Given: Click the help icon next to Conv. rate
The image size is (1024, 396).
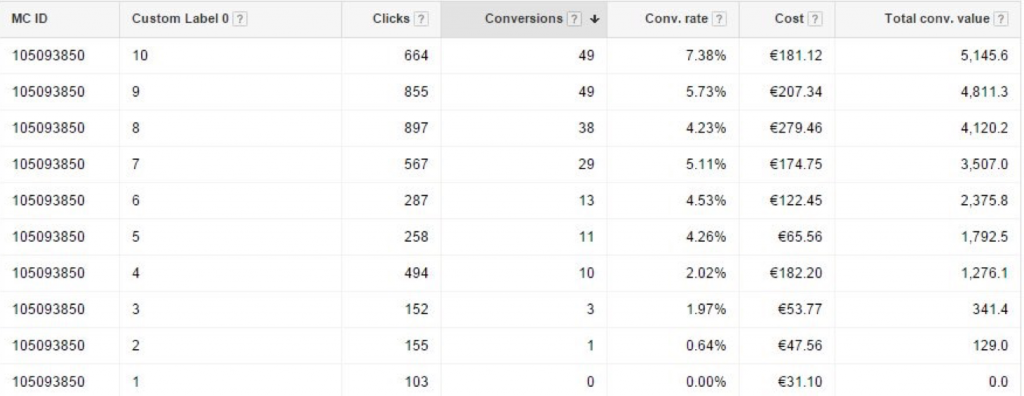Looking at the screenshot, I should tap(719, 19).
